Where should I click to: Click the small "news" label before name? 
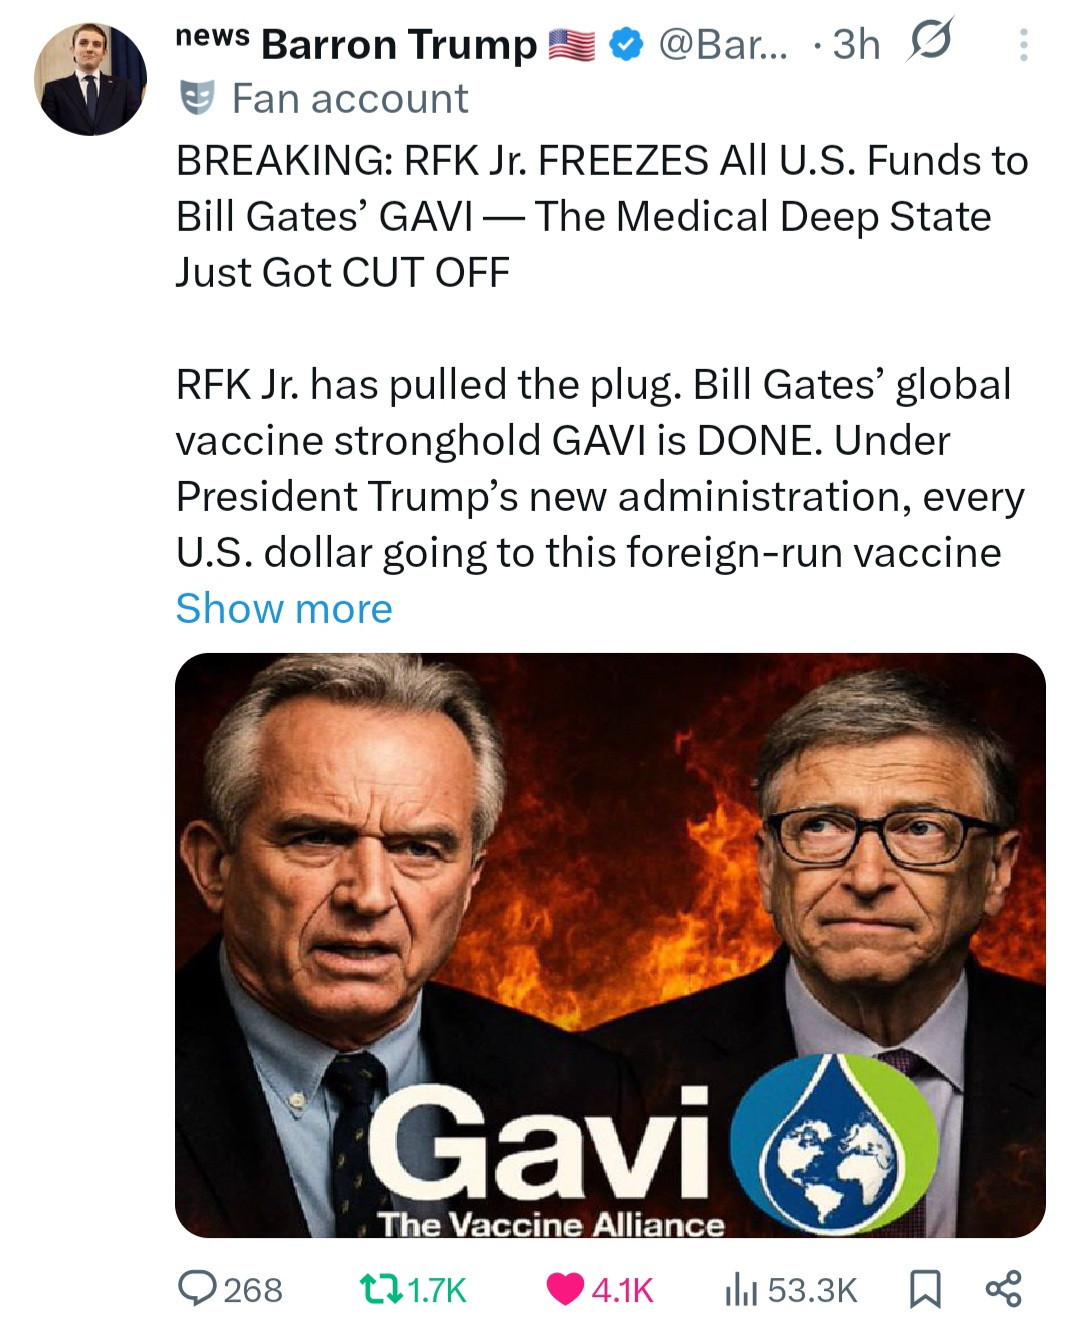[212, 36]
